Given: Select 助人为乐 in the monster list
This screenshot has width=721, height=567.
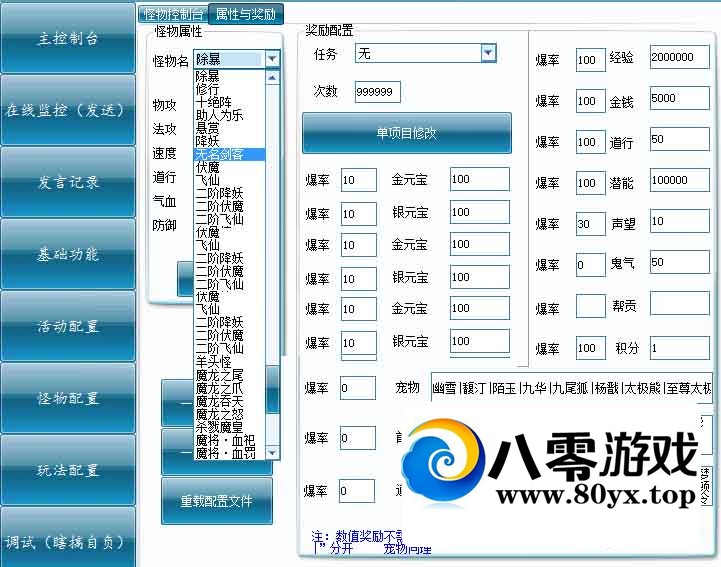Looking at the screenshot, I should point(229,115).
